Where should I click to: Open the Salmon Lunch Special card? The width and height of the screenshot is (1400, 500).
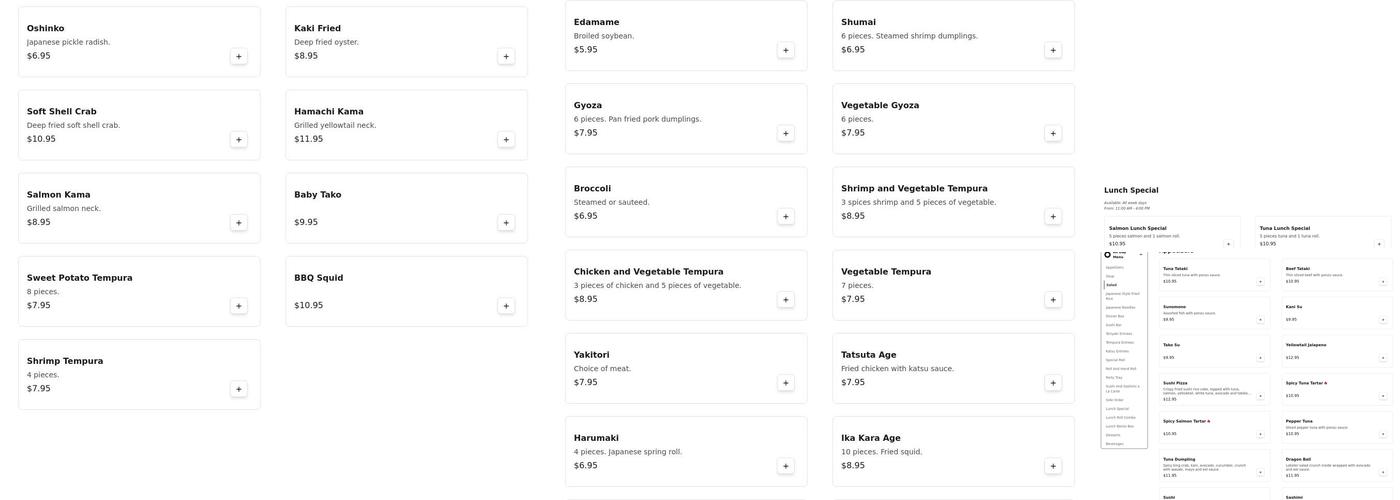pos(1172,233)
